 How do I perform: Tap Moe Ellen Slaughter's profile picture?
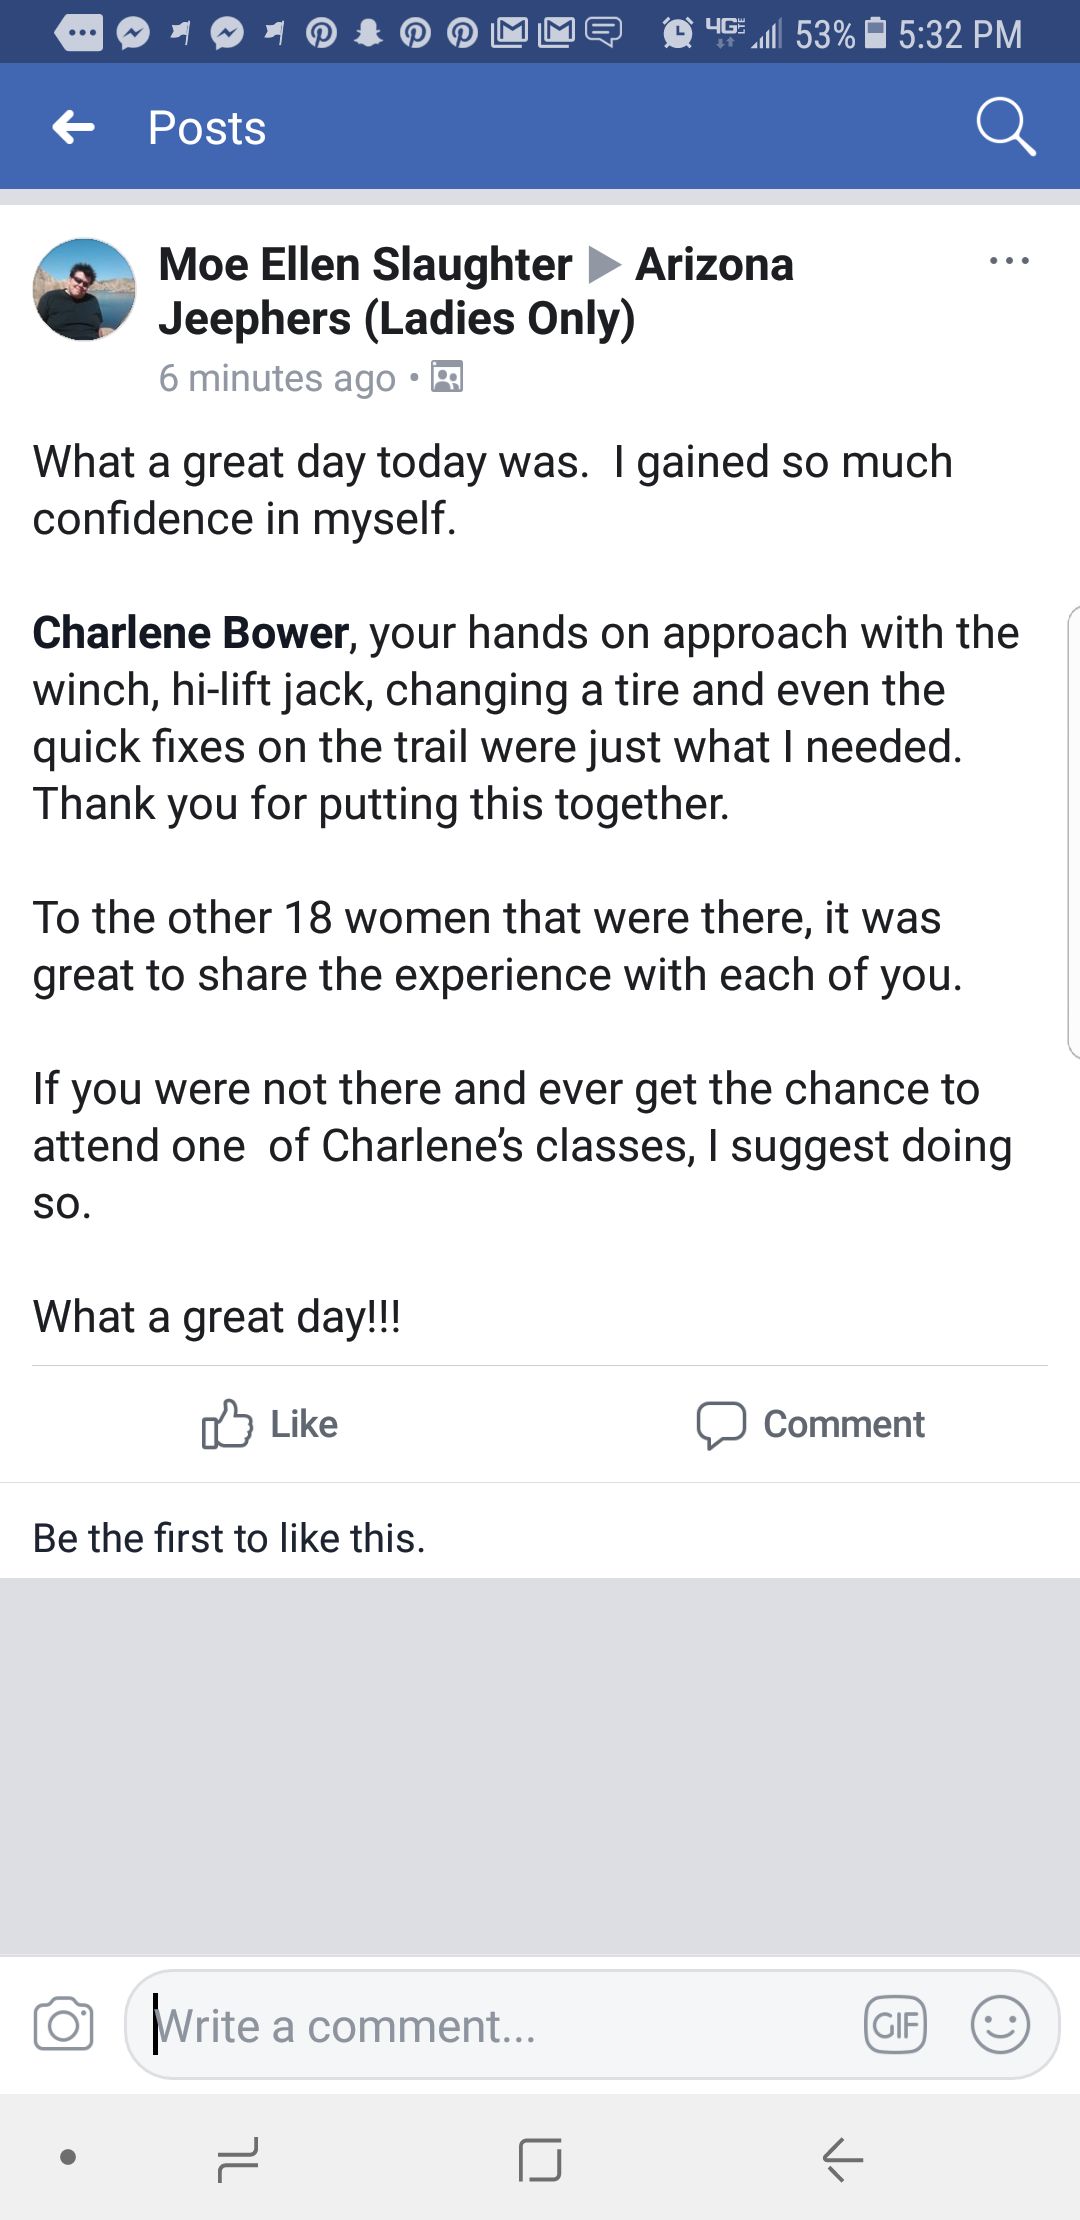84,290
